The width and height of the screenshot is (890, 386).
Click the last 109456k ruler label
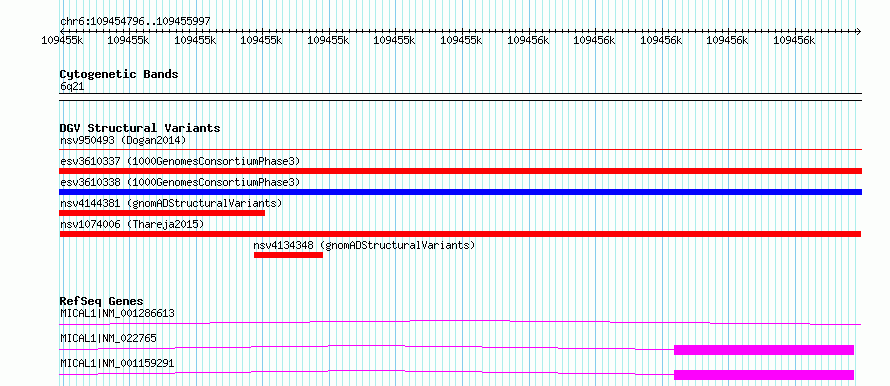coord(794,40)
